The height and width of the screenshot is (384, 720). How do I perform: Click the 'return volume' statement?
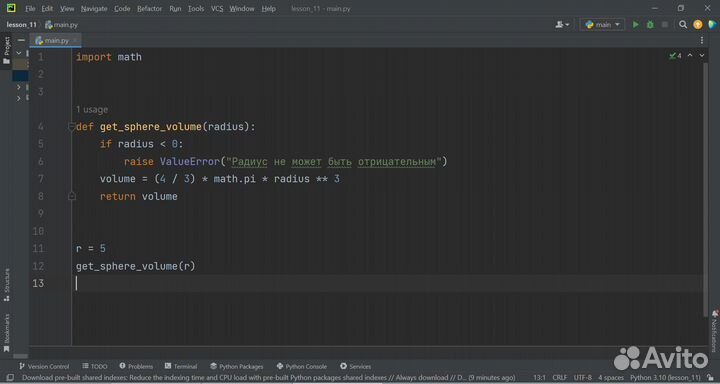coord(139,196)
